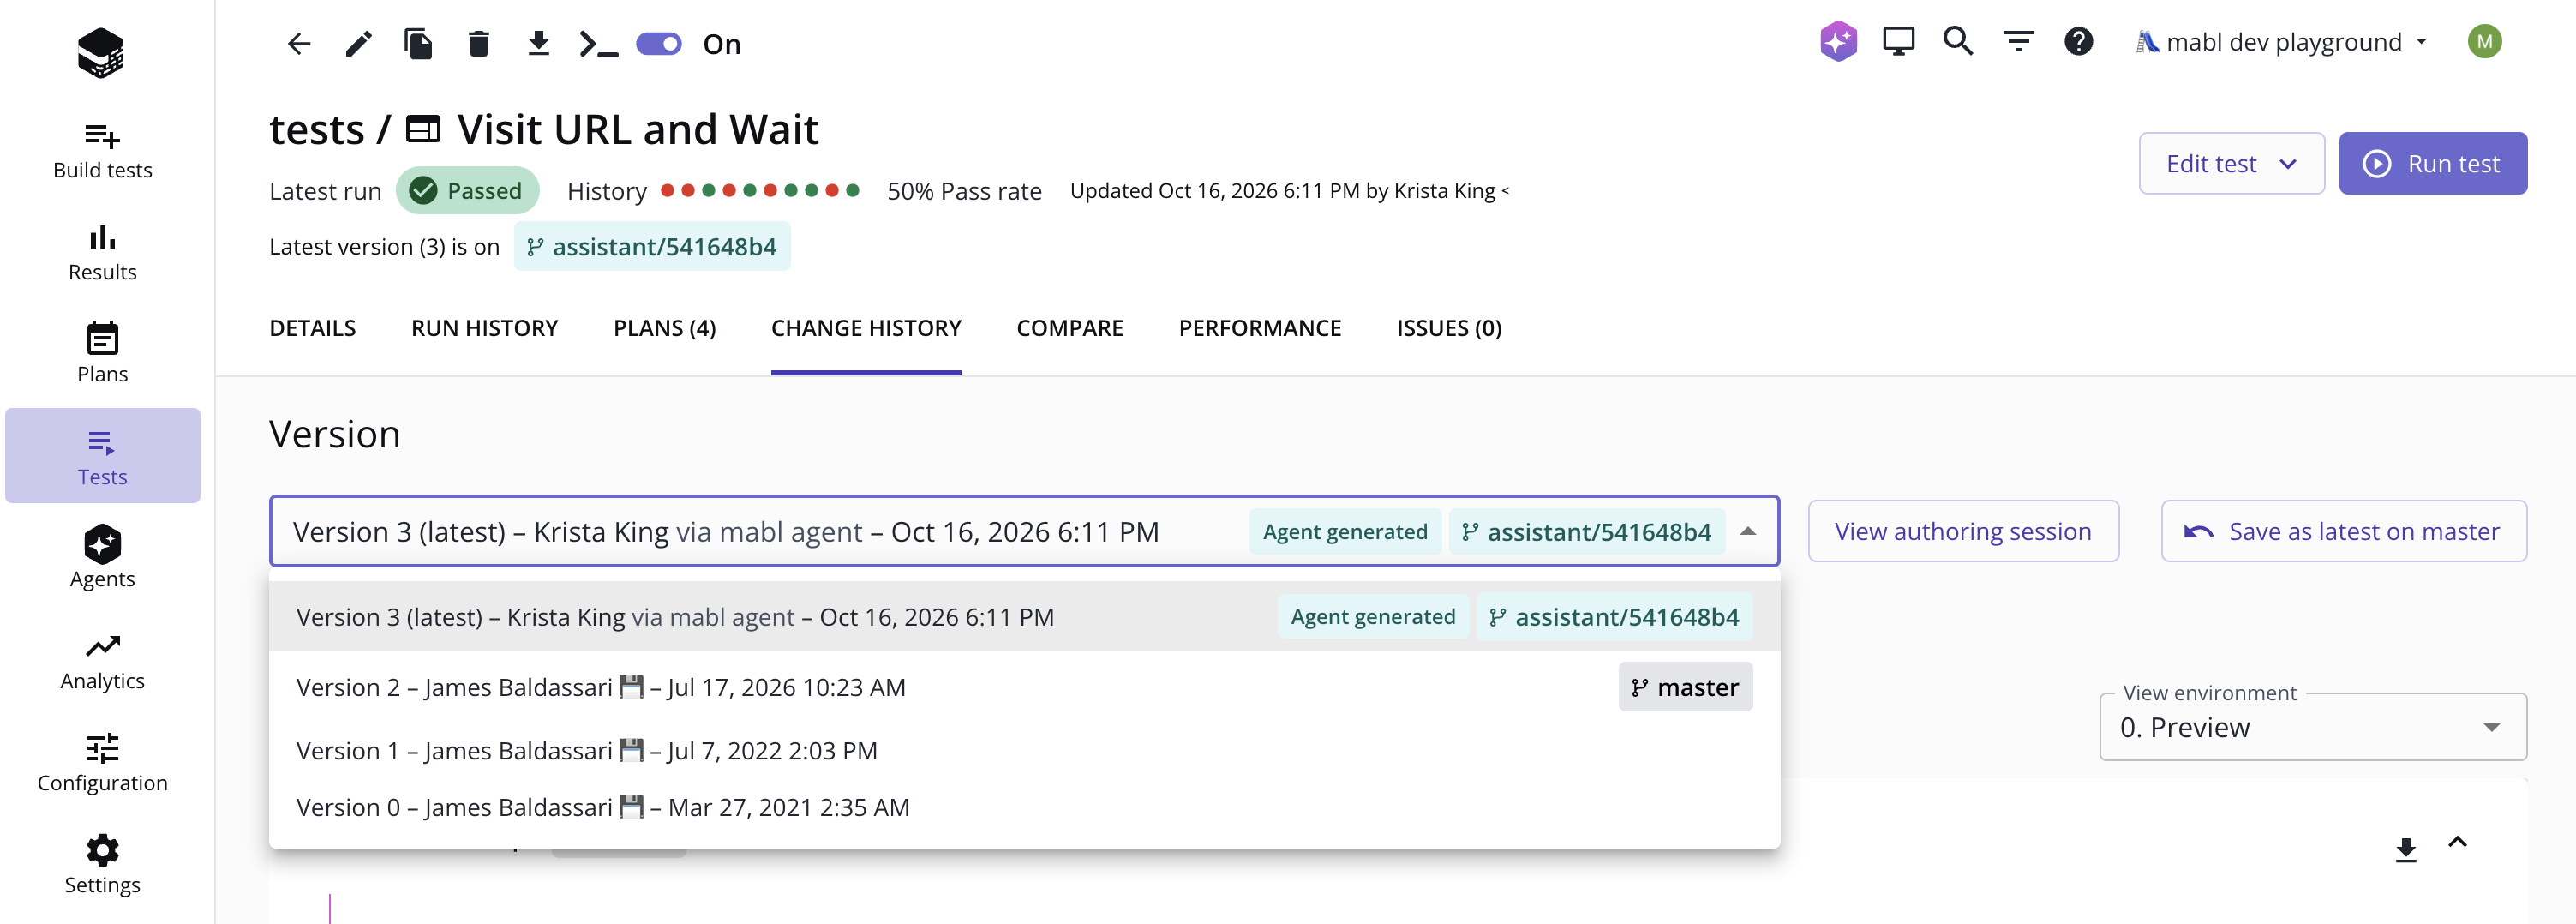
Task: Select Version 0 – Mar 27, 2021 option
Action: pos(1024,807)
